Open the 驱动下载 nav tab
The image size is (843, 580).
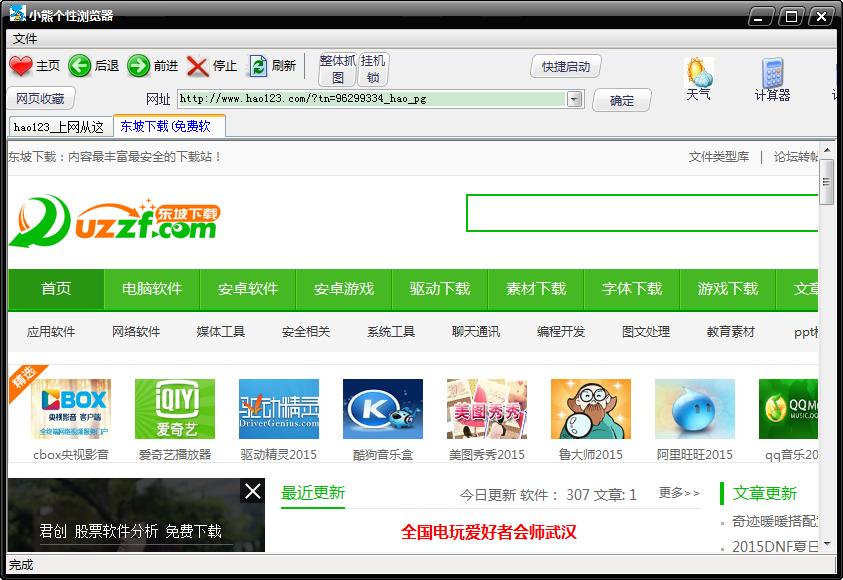[440, 289]
